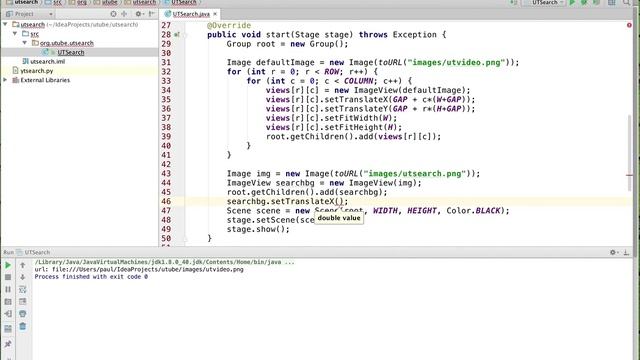This screenshot has height=360, width=640.
Task: Run UTSearch from top toolbar
Action: (572, 2)
